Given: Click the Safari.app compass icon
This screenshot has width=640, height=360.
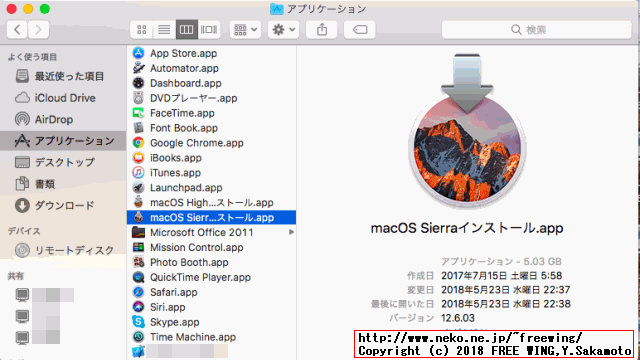Looking at the screenshot, I should coord(138,292).
